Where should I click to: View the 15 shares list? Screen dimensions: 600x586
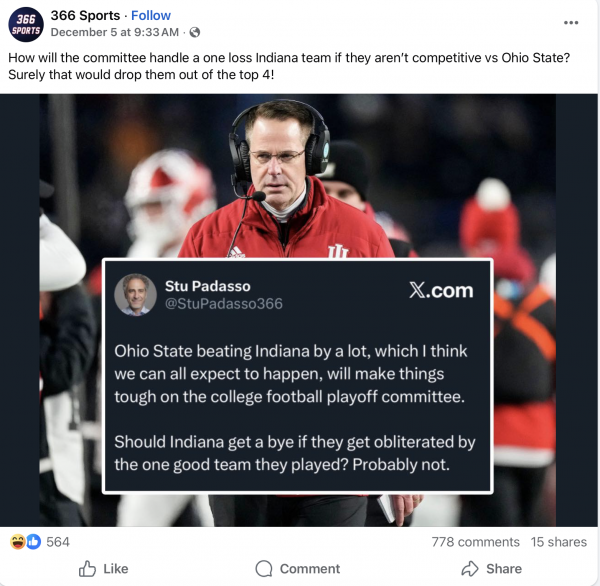pos(558,542)
